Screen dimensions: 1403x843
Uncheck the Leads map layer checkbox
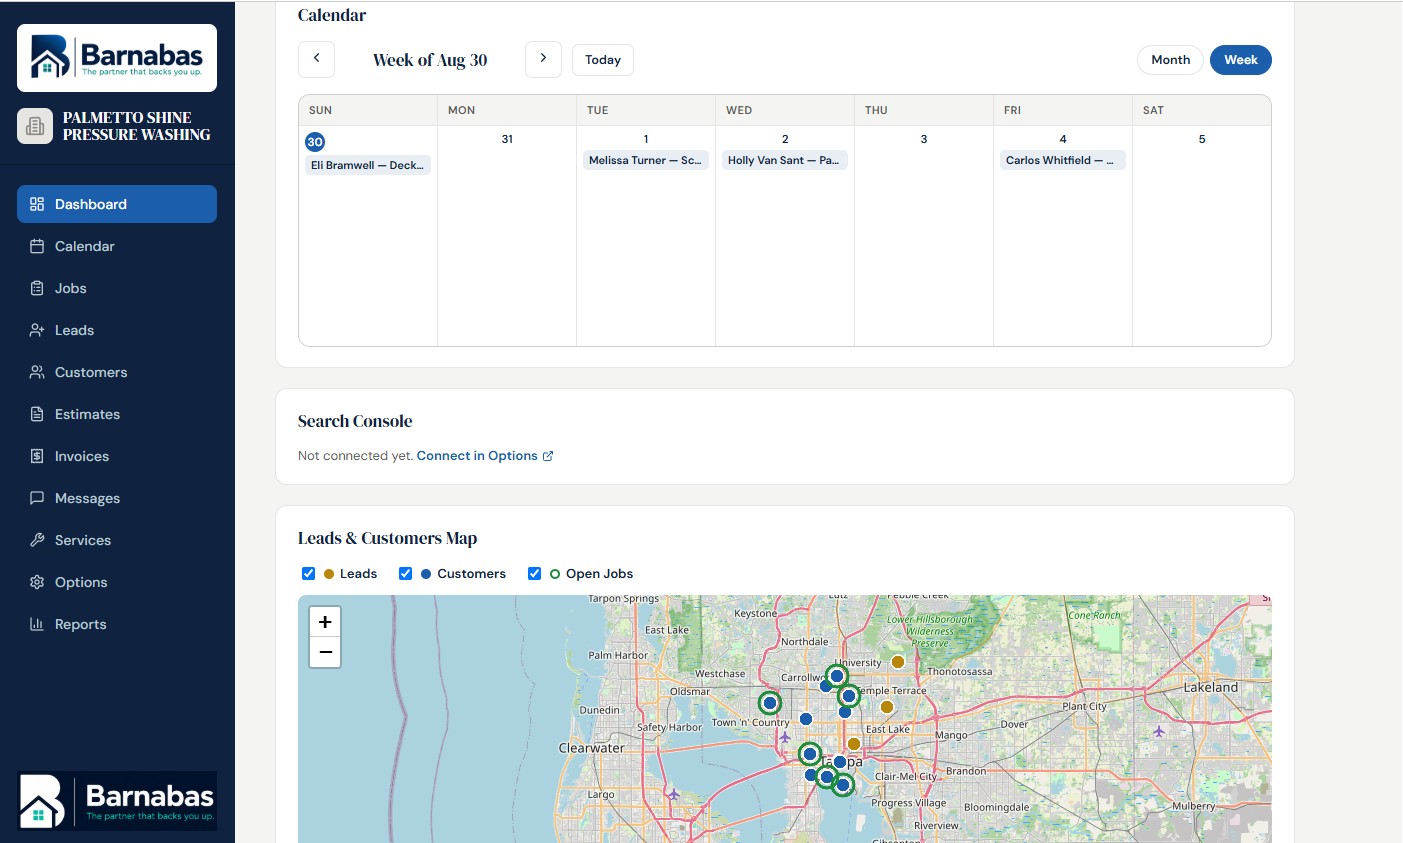[x=308, y=573]
